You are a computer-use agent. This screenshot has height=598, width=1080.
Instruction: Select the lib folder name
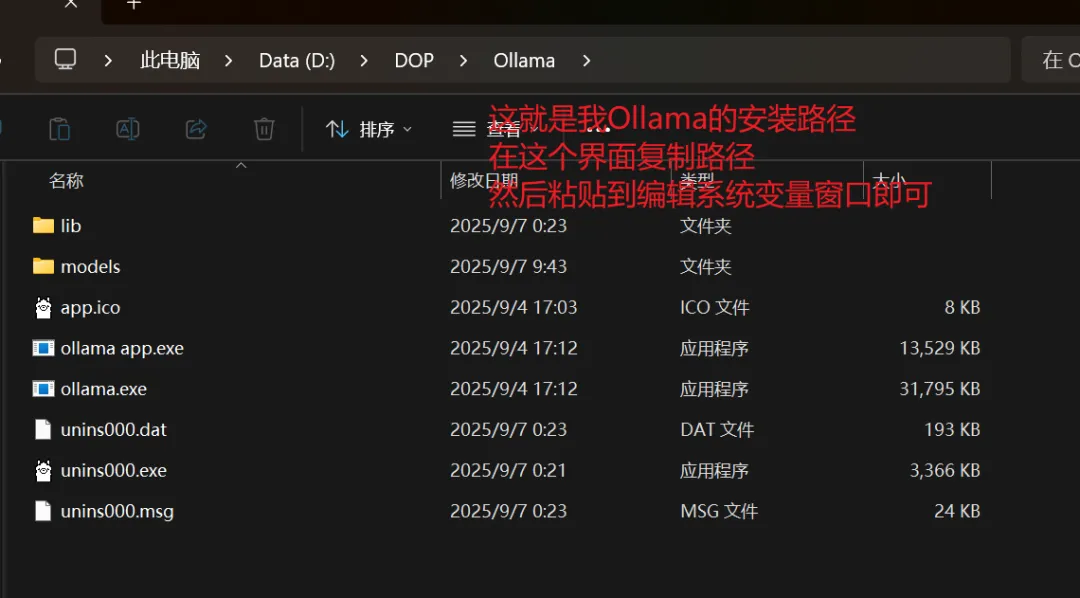click(71, 225)
